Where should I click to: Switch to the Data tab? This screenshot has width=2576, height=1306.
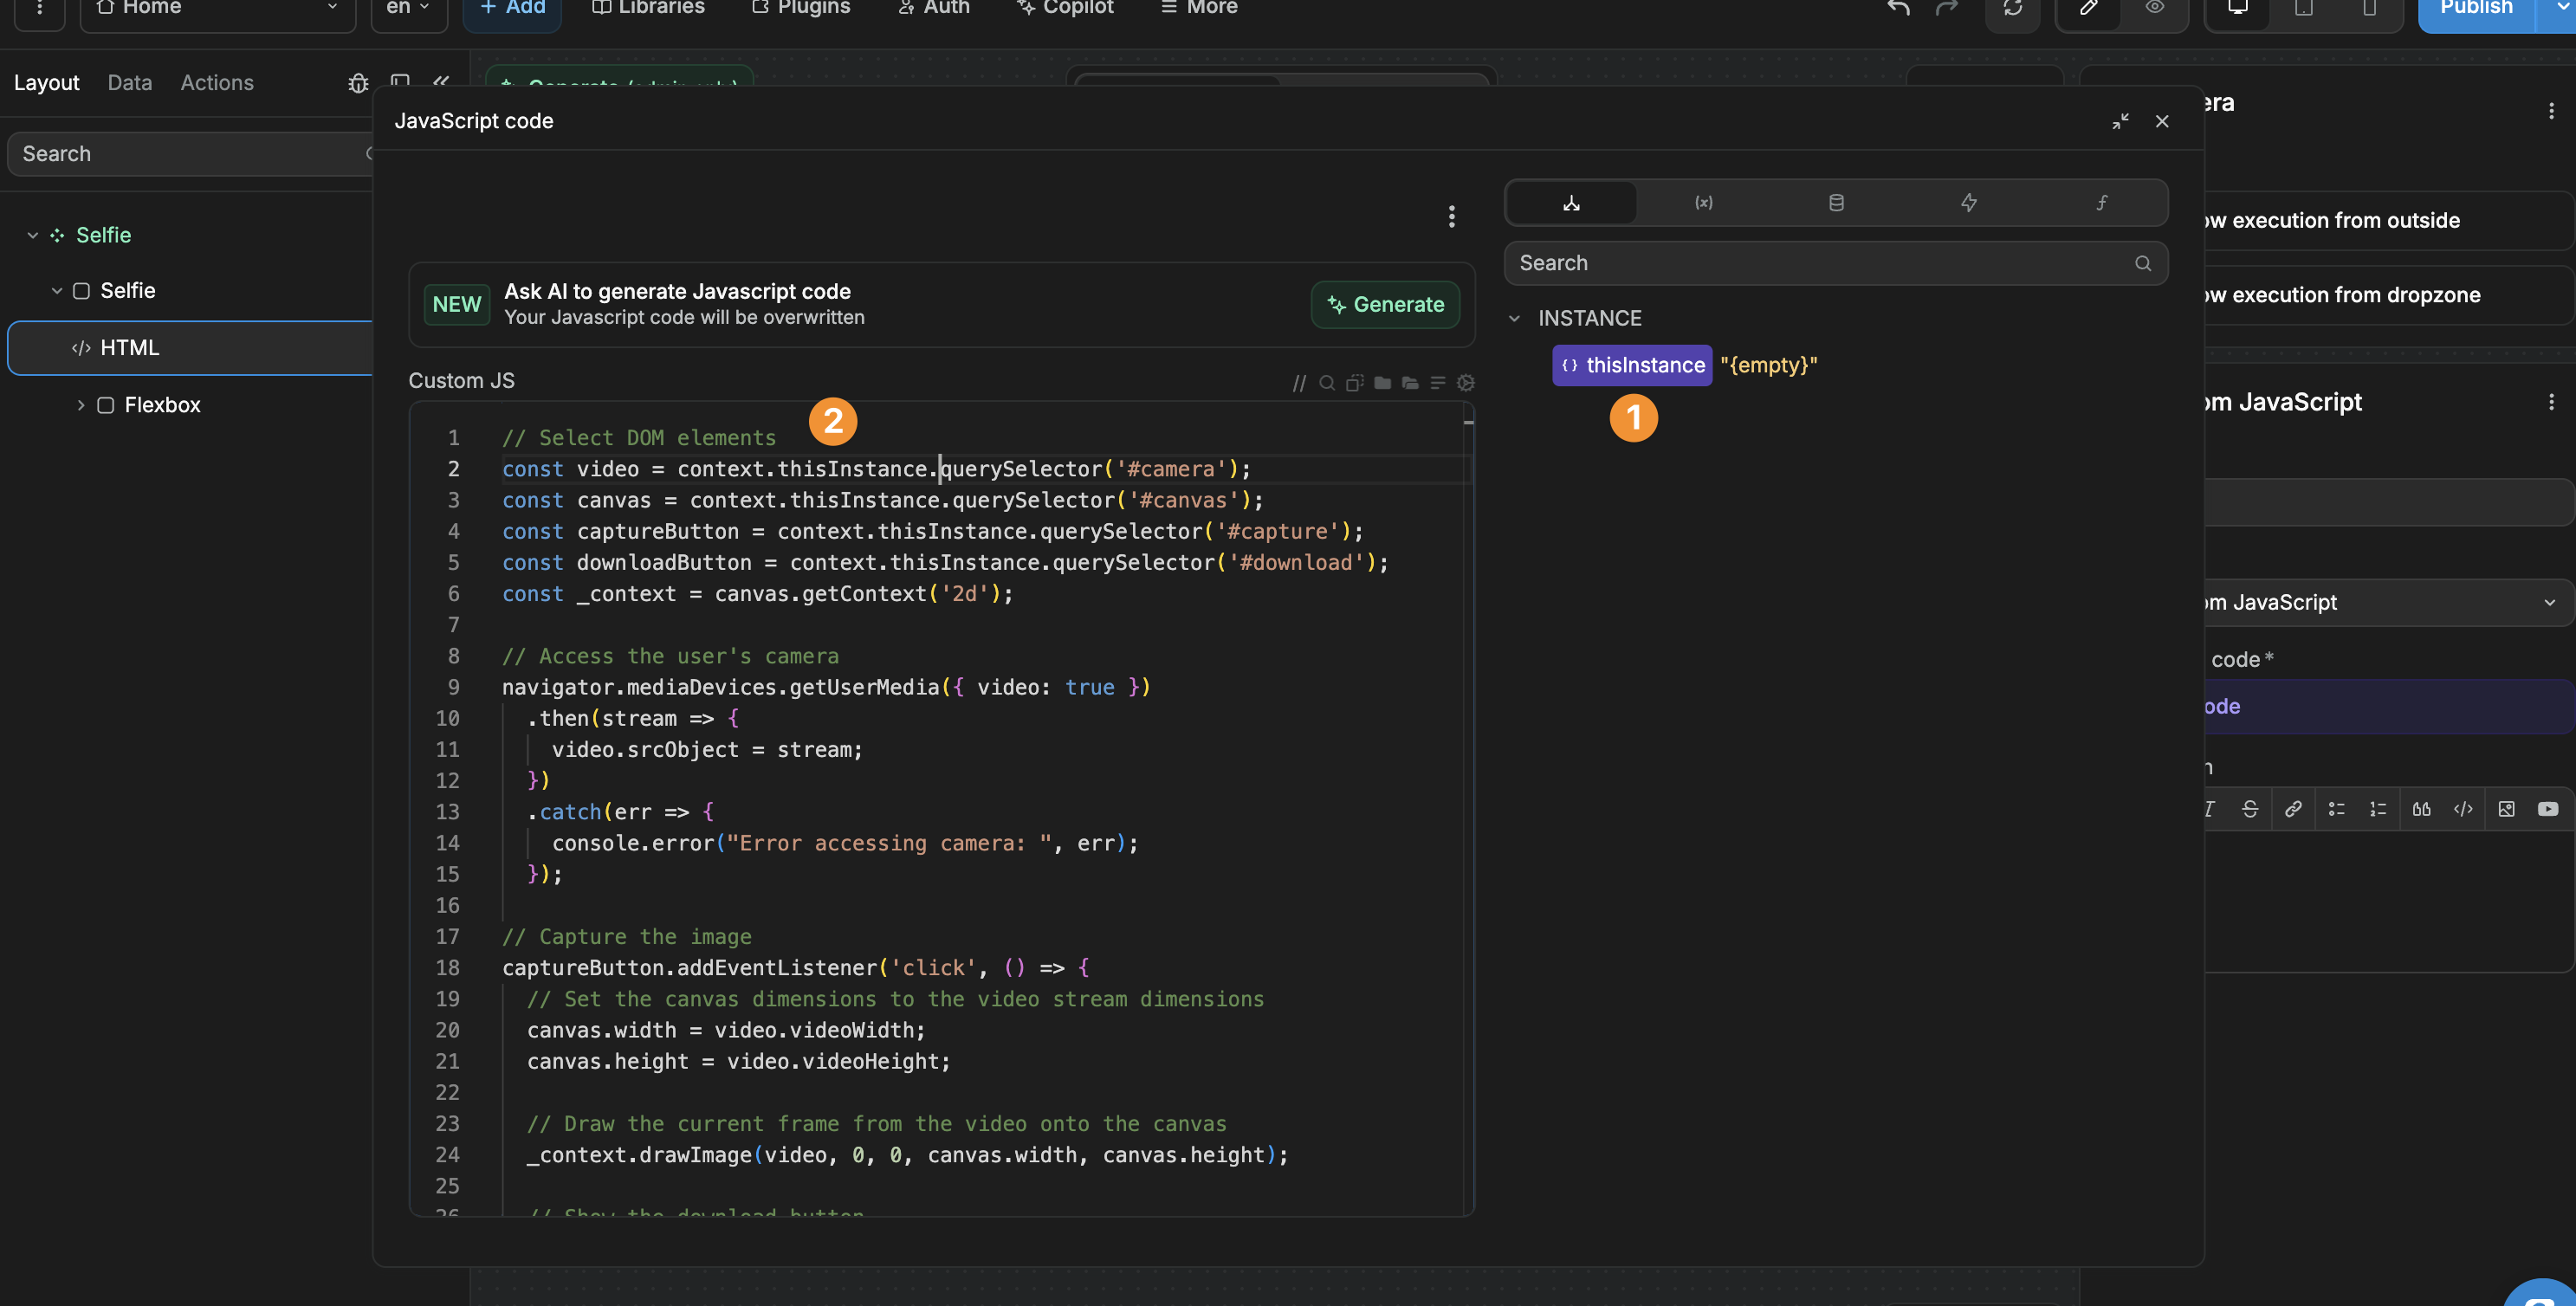coord(129,82)
